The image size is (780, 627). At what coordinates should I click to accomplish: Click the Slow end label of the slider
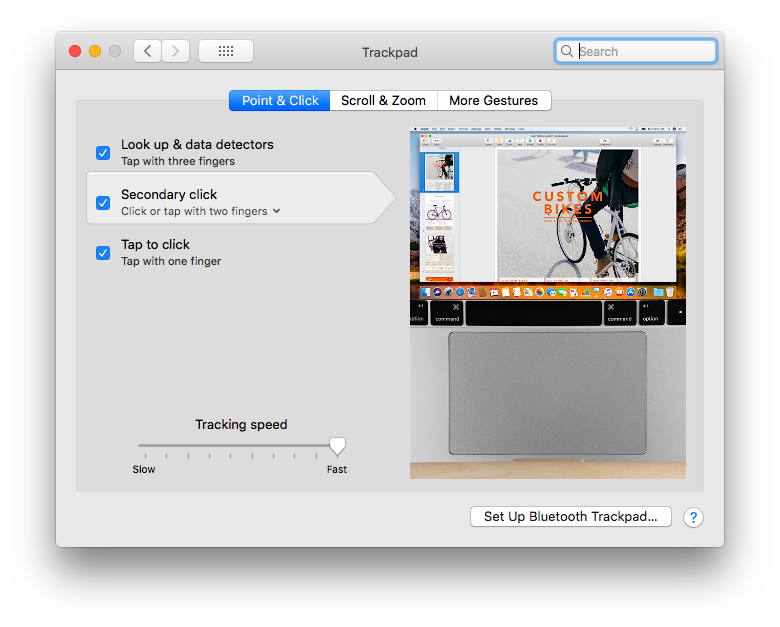click(144, 469)
